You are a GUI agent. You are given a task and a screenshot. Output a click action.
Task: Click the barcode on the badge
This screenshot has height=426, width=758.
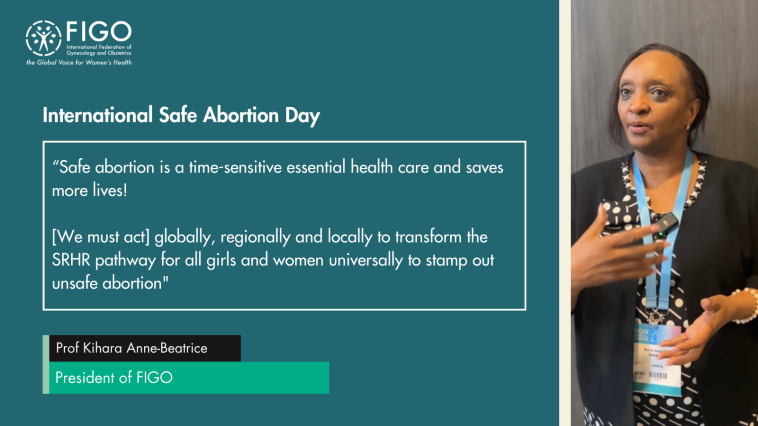coord(658,376)
